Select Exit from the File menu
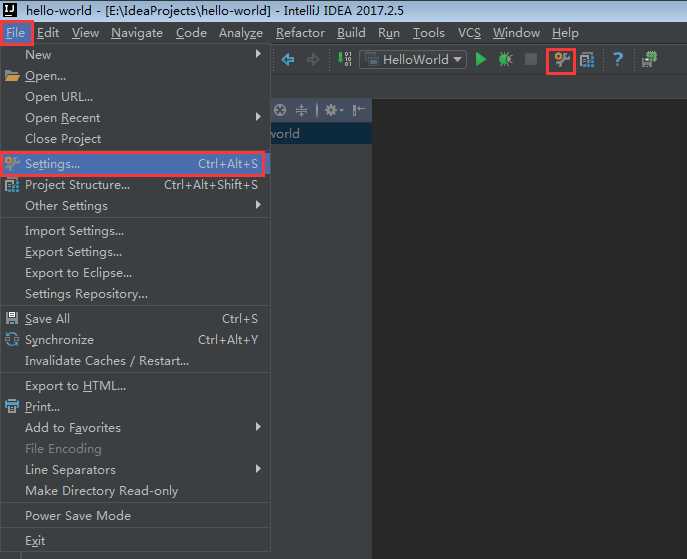The width and height of the screenshot is (687, 559). click(x=135, y=541)
